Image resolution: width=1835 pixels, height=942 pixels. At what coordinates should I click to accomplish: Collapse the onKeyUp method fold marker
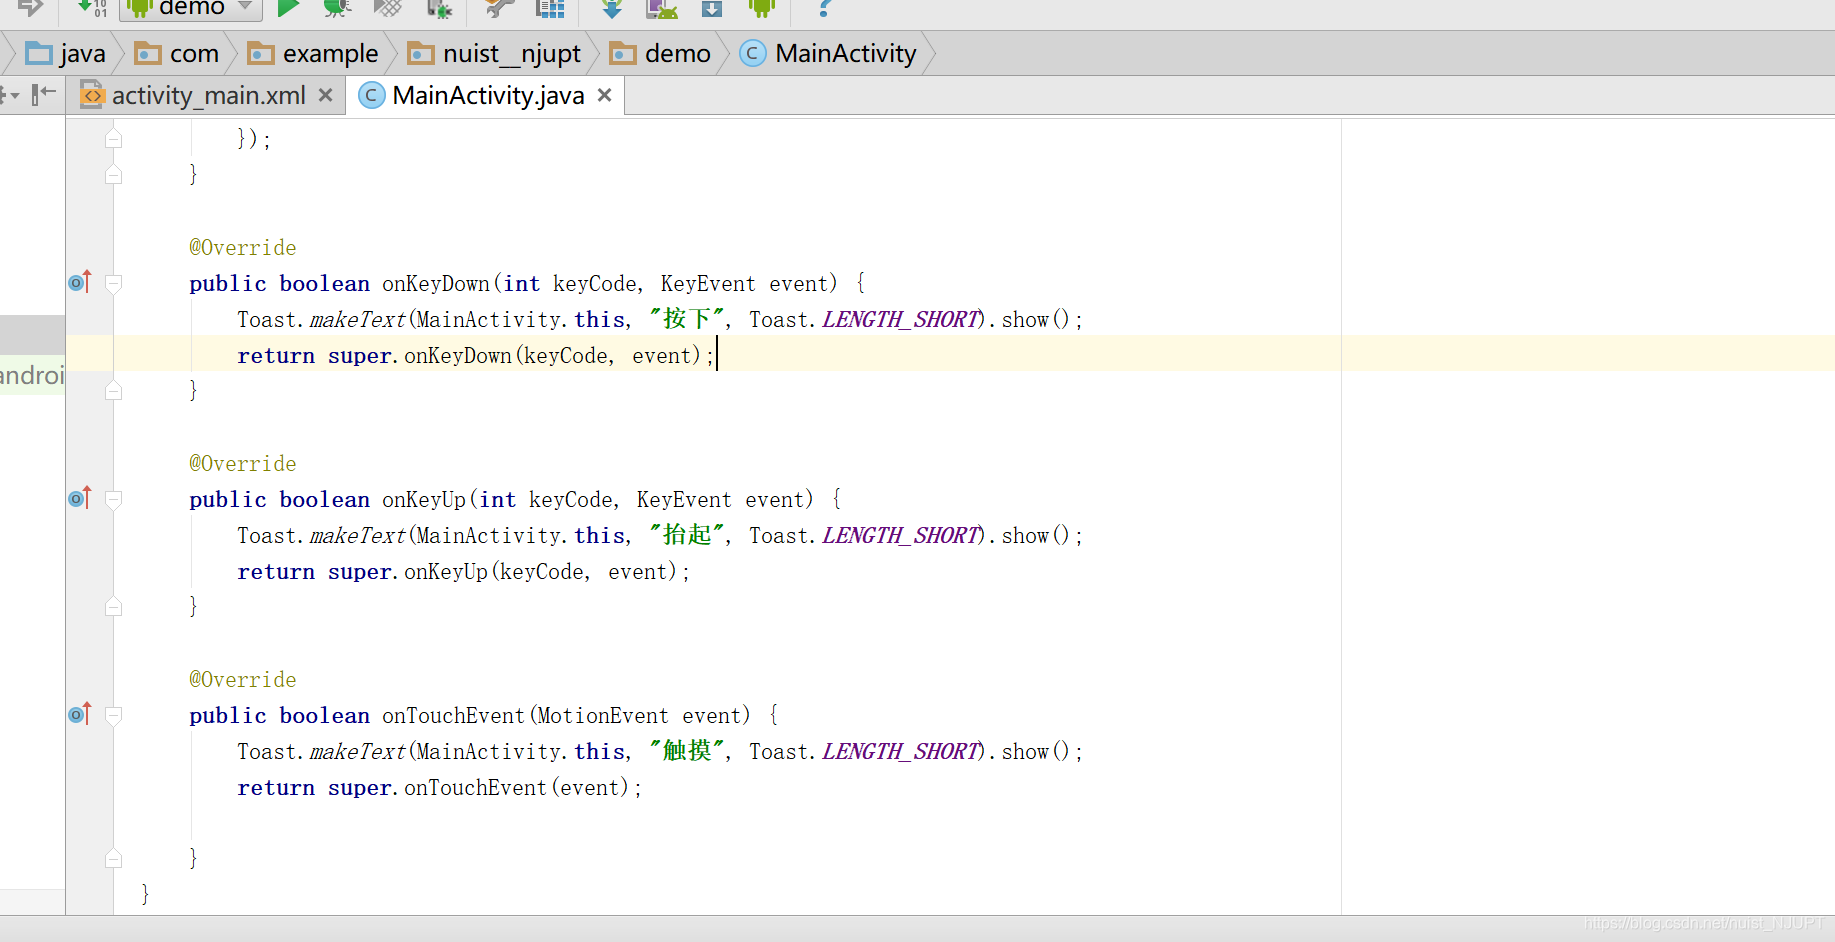point(114,500)
